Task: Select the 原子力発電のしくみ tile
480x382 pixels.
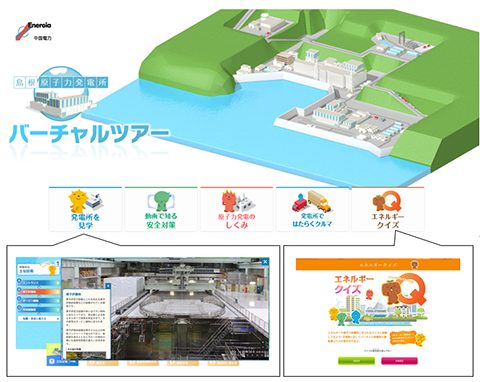Action: point(237,209)
